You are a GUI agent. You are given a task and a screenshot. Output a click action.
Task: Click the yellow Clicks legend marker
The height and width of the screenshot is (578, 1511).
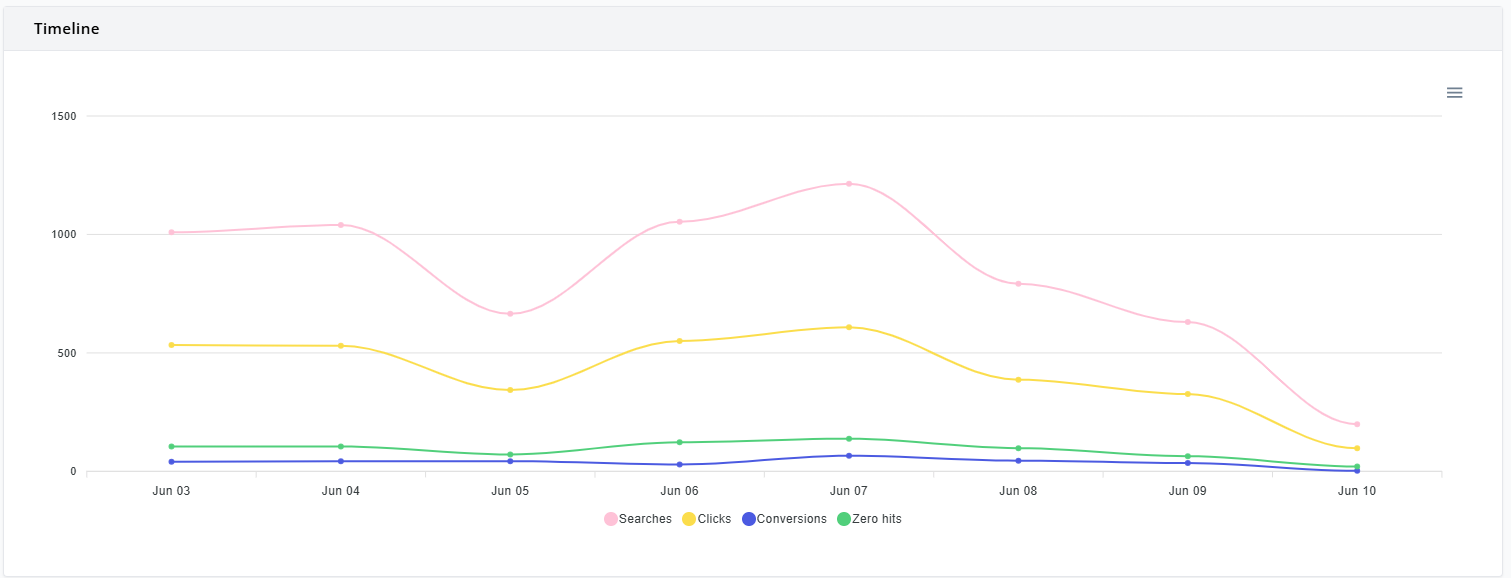pyautogui.click(x=690, y=519)
